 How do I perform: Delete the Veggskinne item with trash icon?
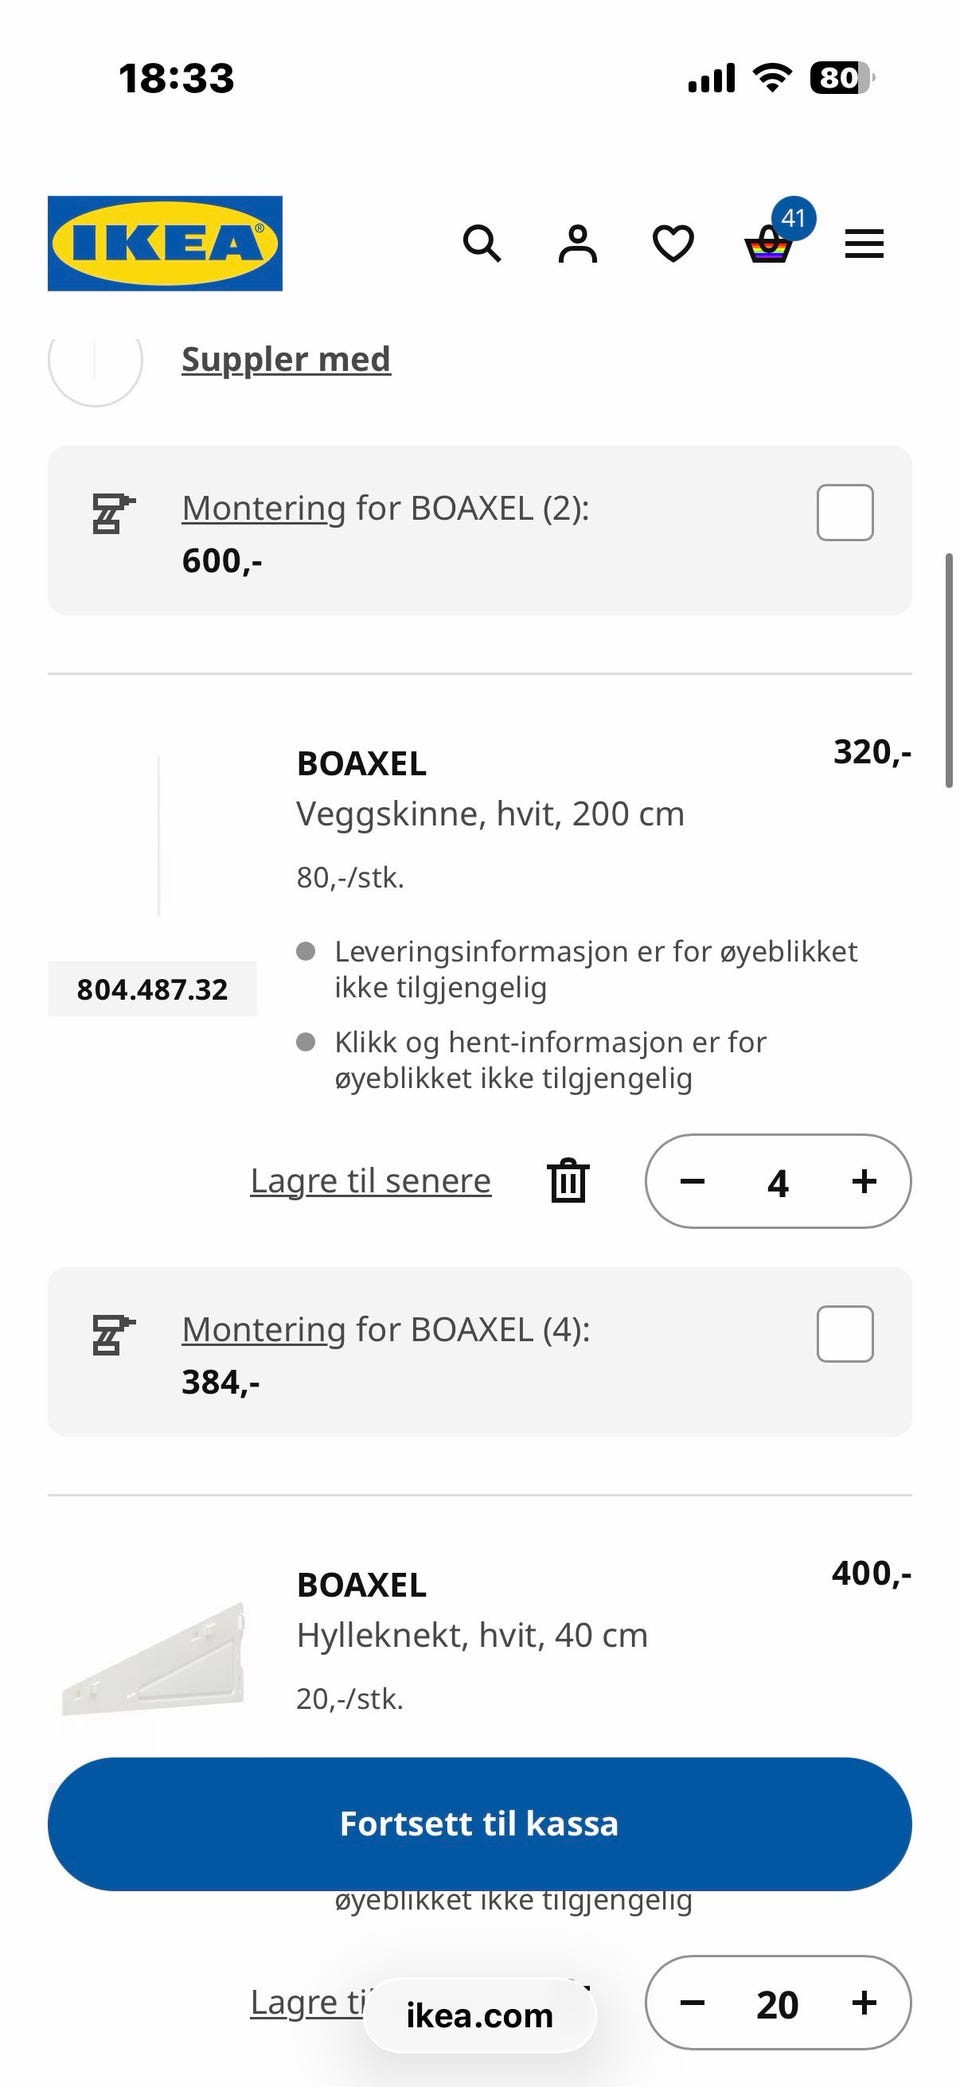pyautogui.click(x=568, y=1181)
